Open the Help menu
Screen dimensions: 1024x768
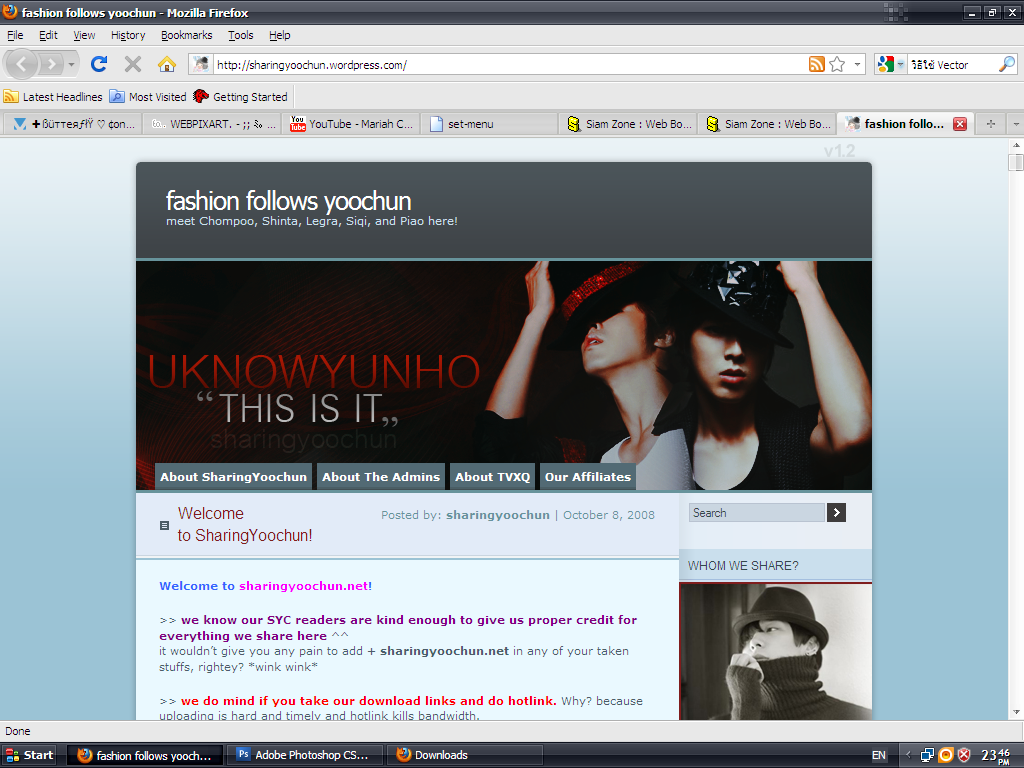tap(280, 35)
